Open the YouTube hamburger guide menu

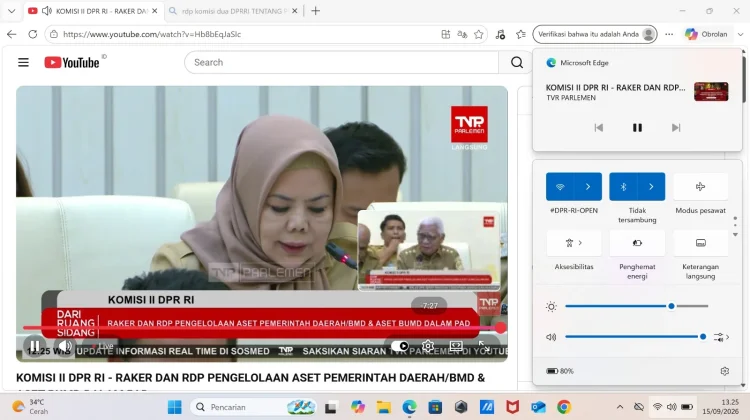23,63
